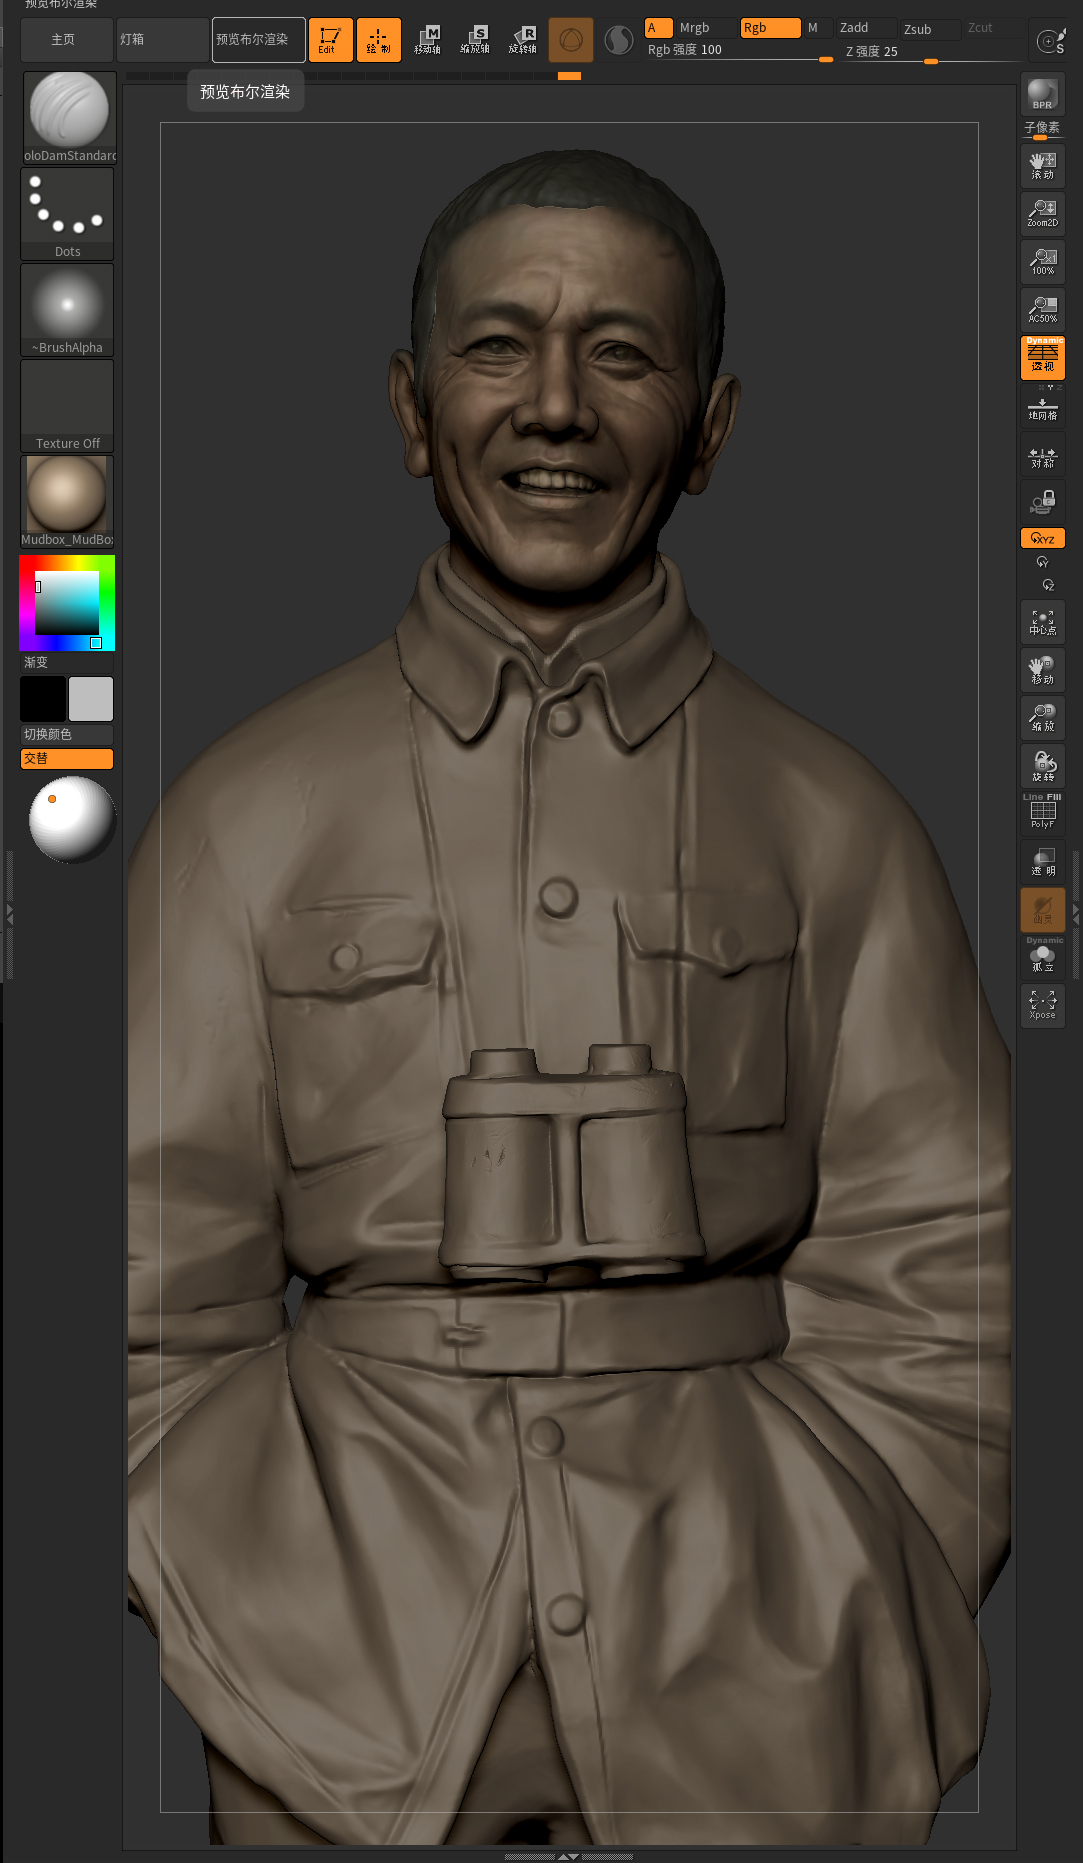The width and height of the screenshot is (1083, 1863).
Task: Expand the BrushAlpha picker
Action: pos(68,309)
